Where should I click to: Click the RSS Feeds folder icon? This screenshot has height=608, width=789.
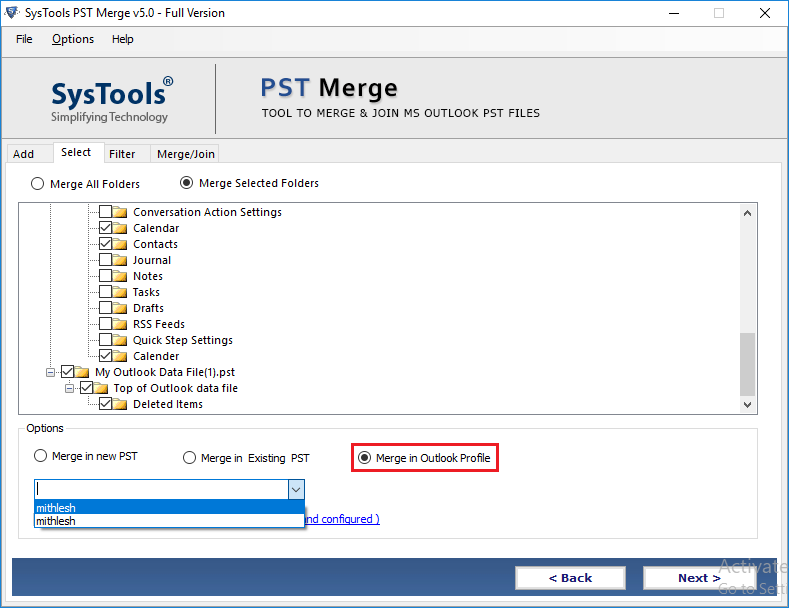[x=120, y=324]
